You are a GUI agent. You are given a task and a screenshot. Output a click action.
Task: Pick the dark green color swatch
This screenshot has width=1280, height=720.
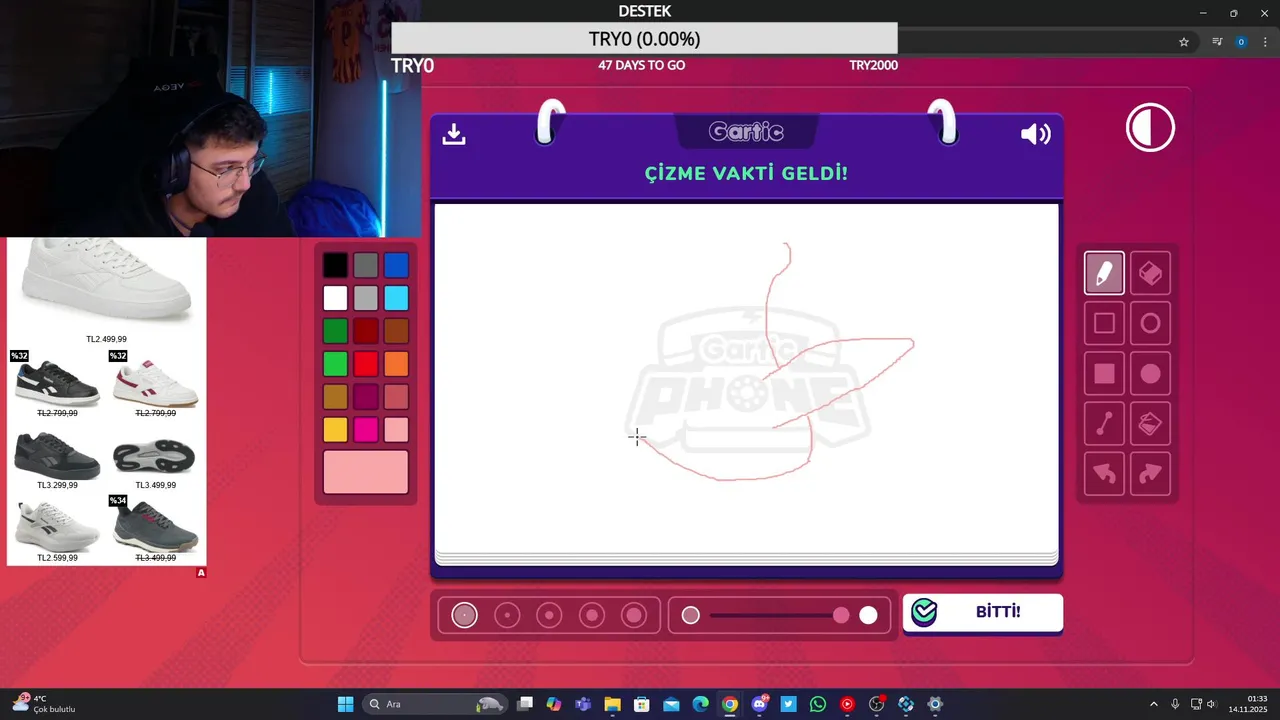pos(335,331)
